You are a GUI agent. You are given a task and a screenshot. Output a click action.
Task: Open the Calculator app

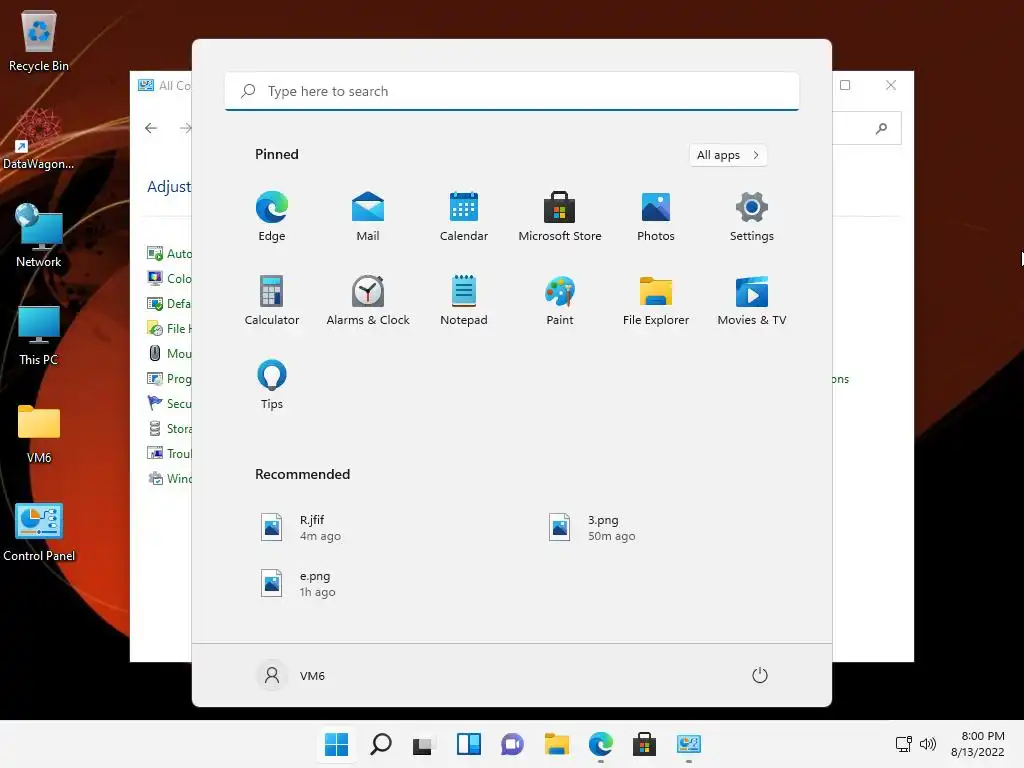coord(272,300)
